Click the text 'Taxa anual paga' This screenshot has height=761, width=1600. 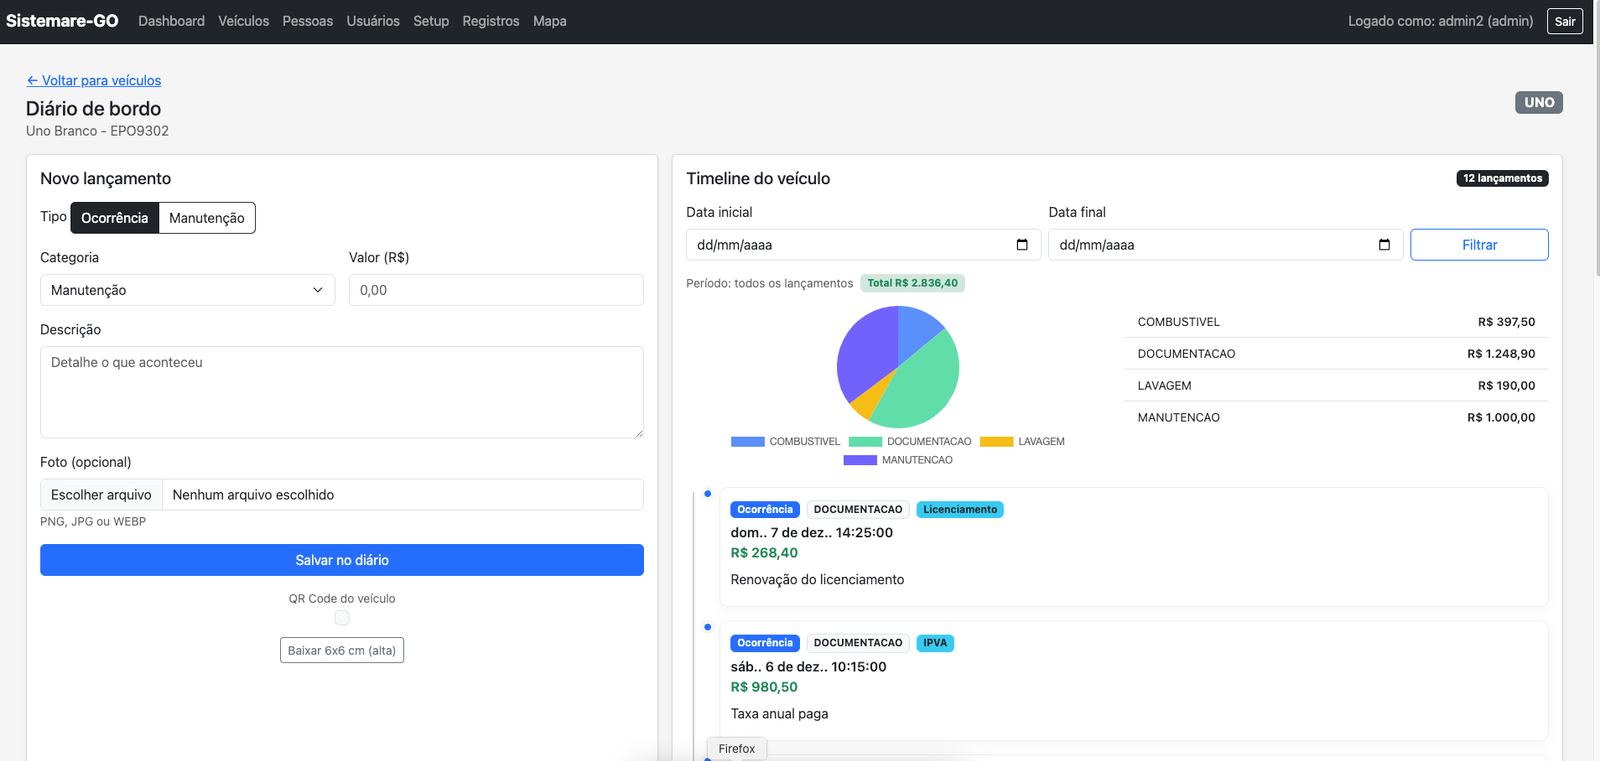(x=779, y=714)
